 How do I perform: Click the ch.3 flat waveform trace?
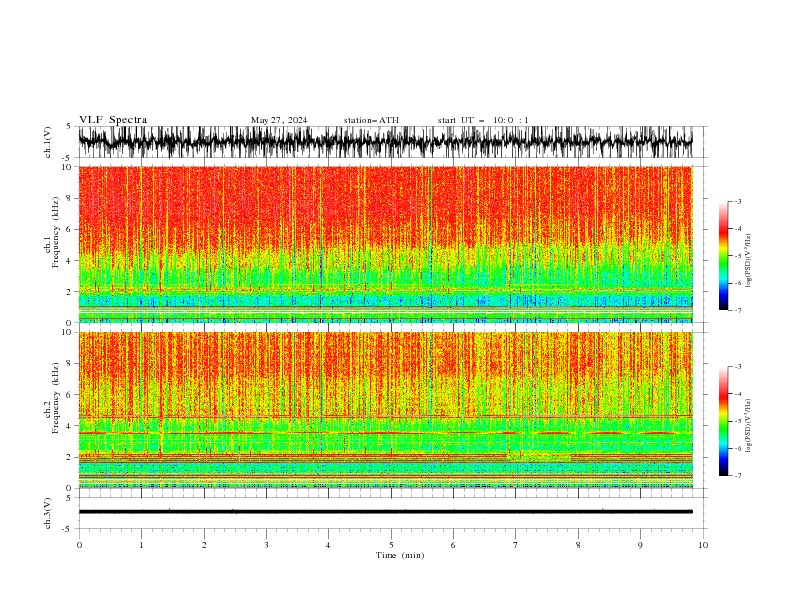pos(385,512)
